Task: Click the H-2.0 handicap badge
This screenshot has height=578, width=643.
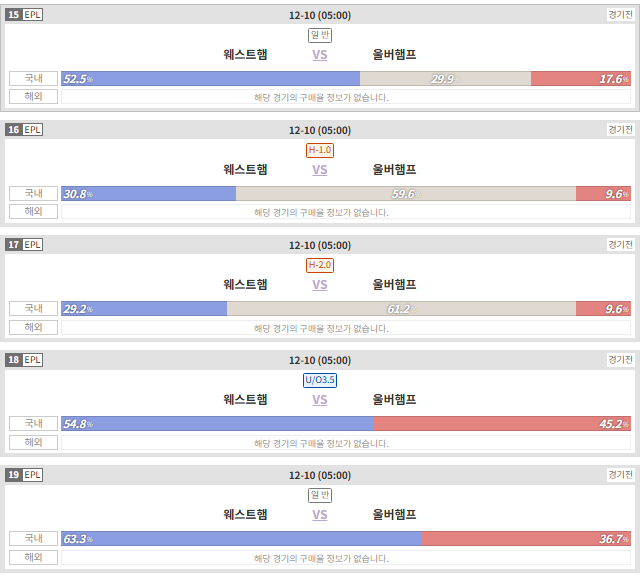Action: click(x=320, y=265)
